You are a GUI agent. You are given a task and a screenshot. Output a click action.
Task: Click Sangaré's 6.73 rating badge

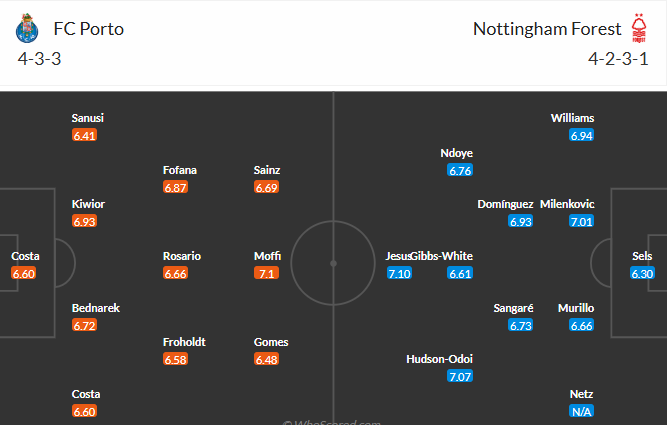click(521, 325)
